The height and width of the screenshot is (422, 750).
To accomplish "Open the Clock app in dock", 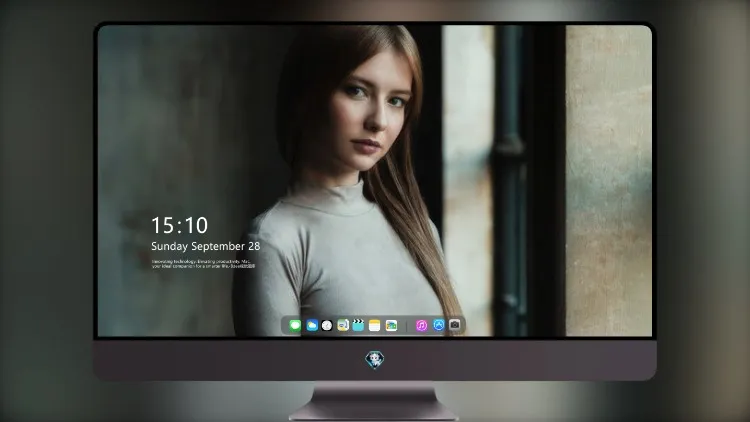I will 327,325.
